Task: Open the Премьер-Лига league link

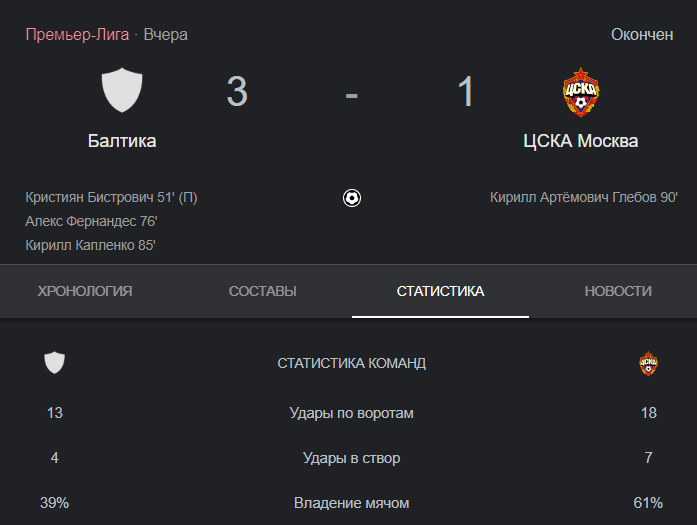Action: tap(77, 35)
